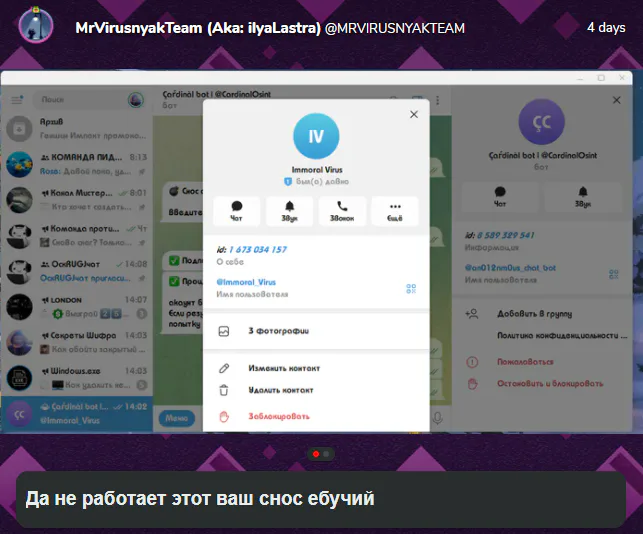The height and width of the screenshot is (534, 643).
Task: Open the LONDON channel chat
Action: click(x=77, y=307)
